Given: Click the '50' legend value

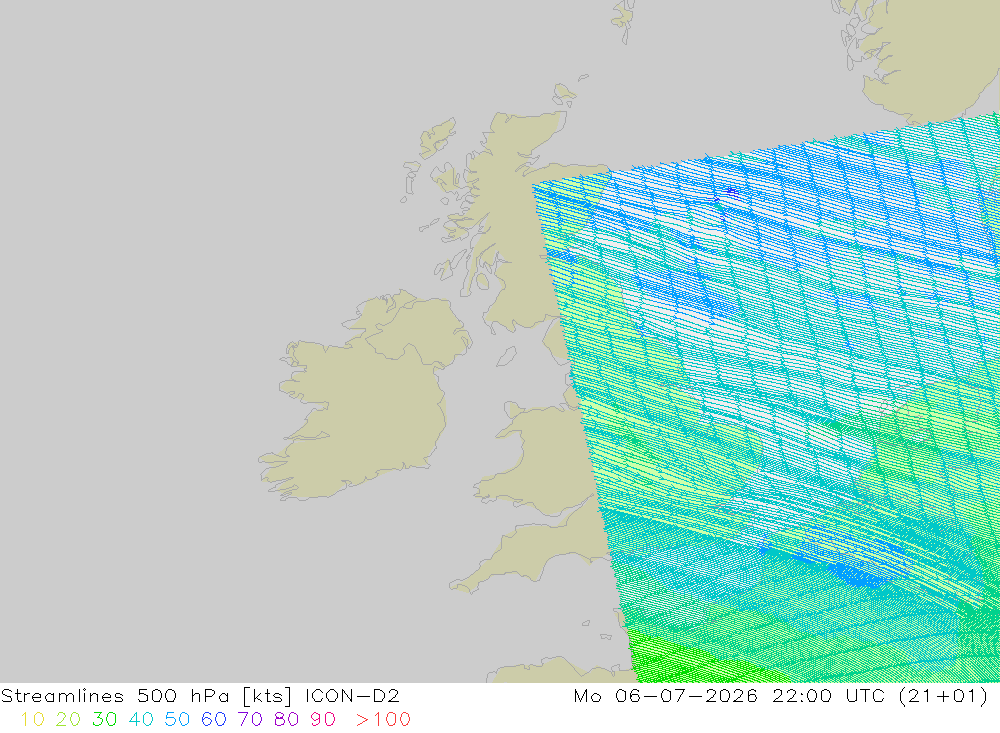Looking at the screenshot, I should [x=177, y=720].
